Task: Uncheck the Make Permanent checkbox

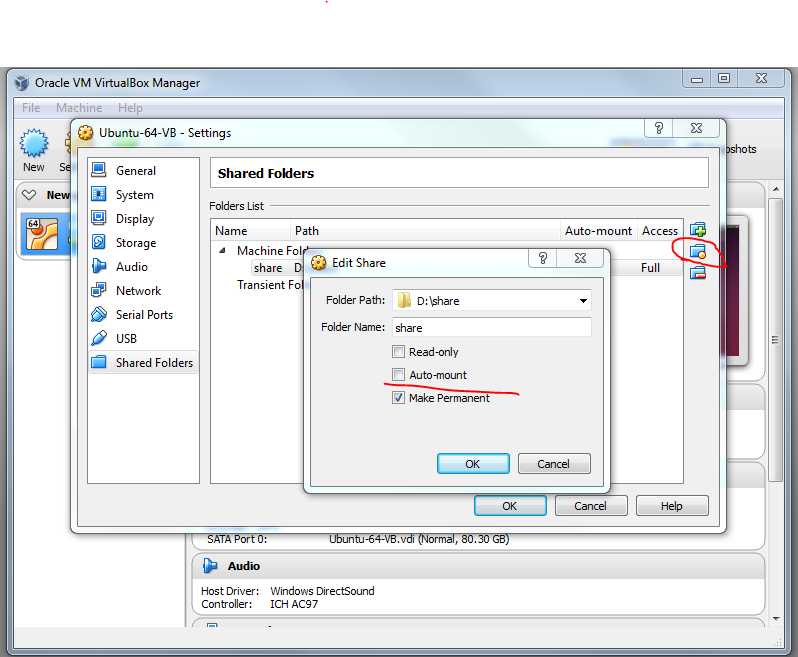Action: (398, 397)
